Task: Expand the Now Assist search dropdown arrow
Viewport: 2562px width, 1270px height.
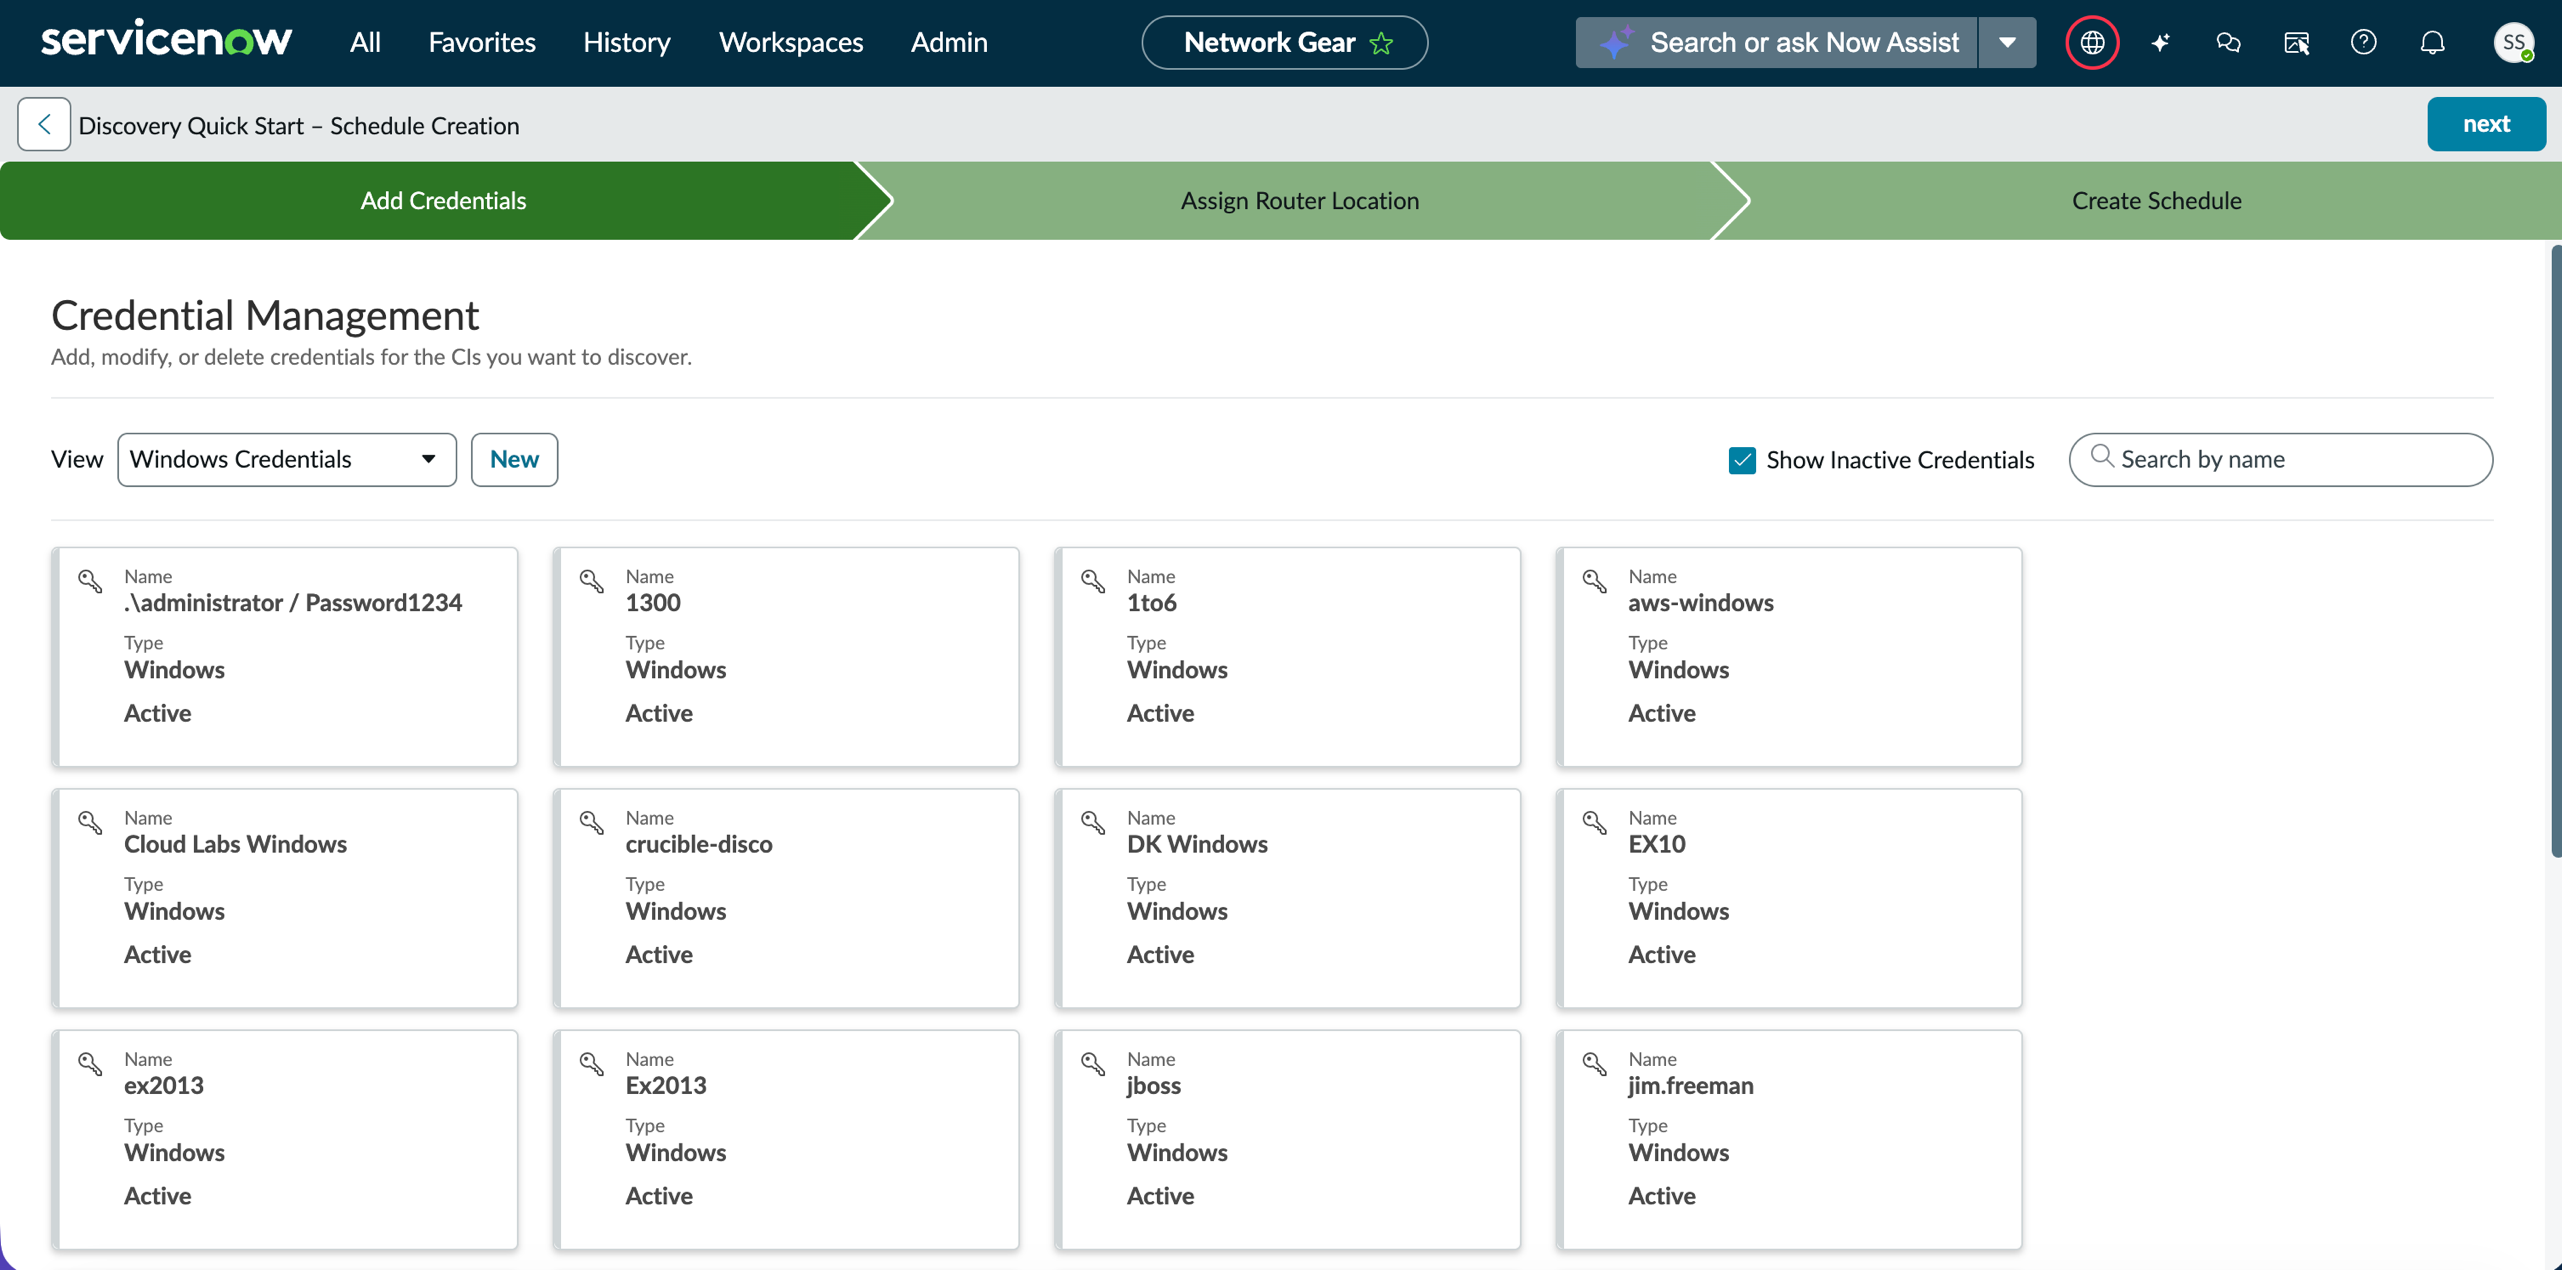Action: click(2007, 42)
